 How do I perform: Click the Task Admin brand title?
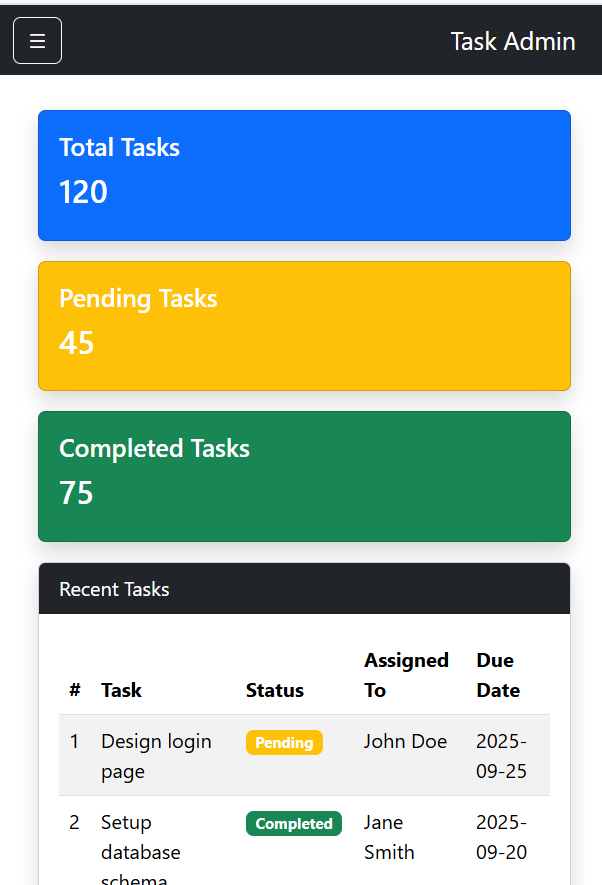pyautogui.click(x=512, y=41)
